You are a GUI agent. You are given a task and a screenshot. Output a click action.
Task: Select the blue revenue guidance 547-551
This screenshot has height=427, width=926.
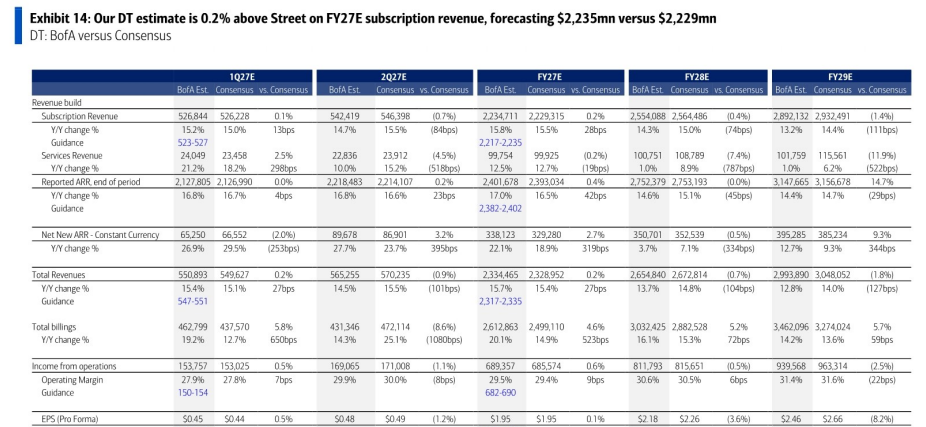[x=191, y=301]
